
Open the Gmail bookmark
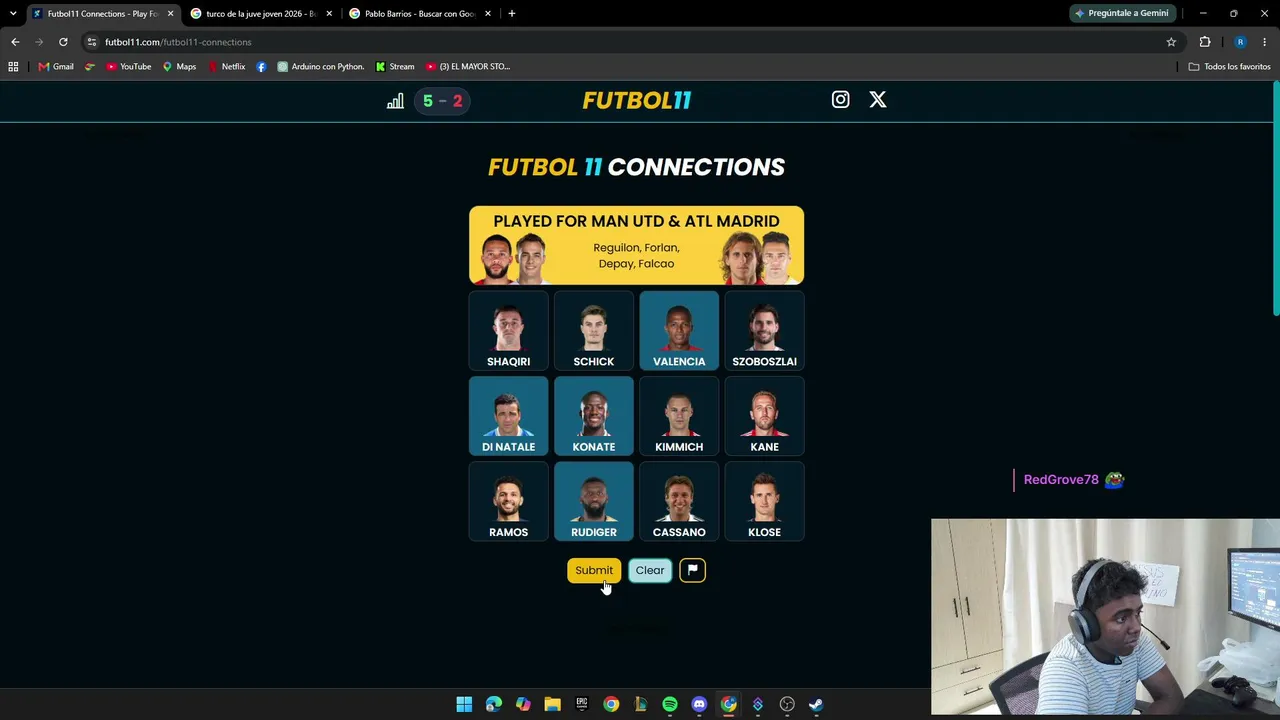pos(56,67)
